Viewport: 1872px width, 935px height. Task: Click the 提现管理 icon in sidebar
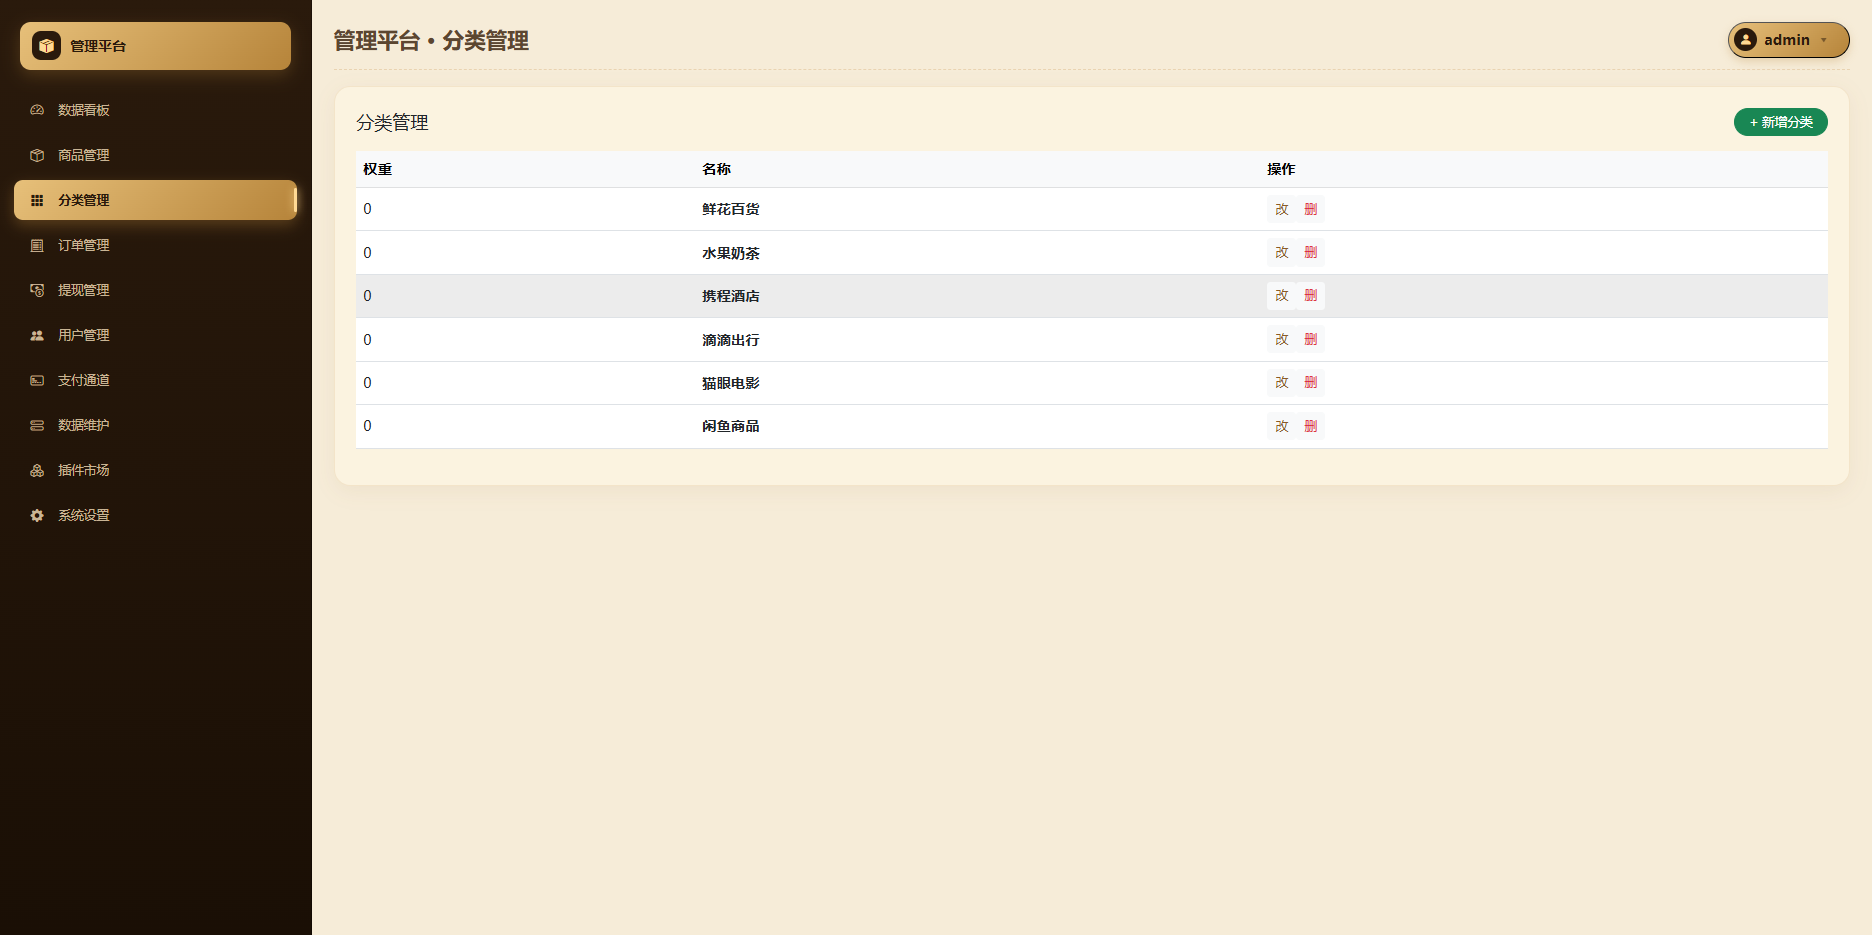(x=37, y=290)
